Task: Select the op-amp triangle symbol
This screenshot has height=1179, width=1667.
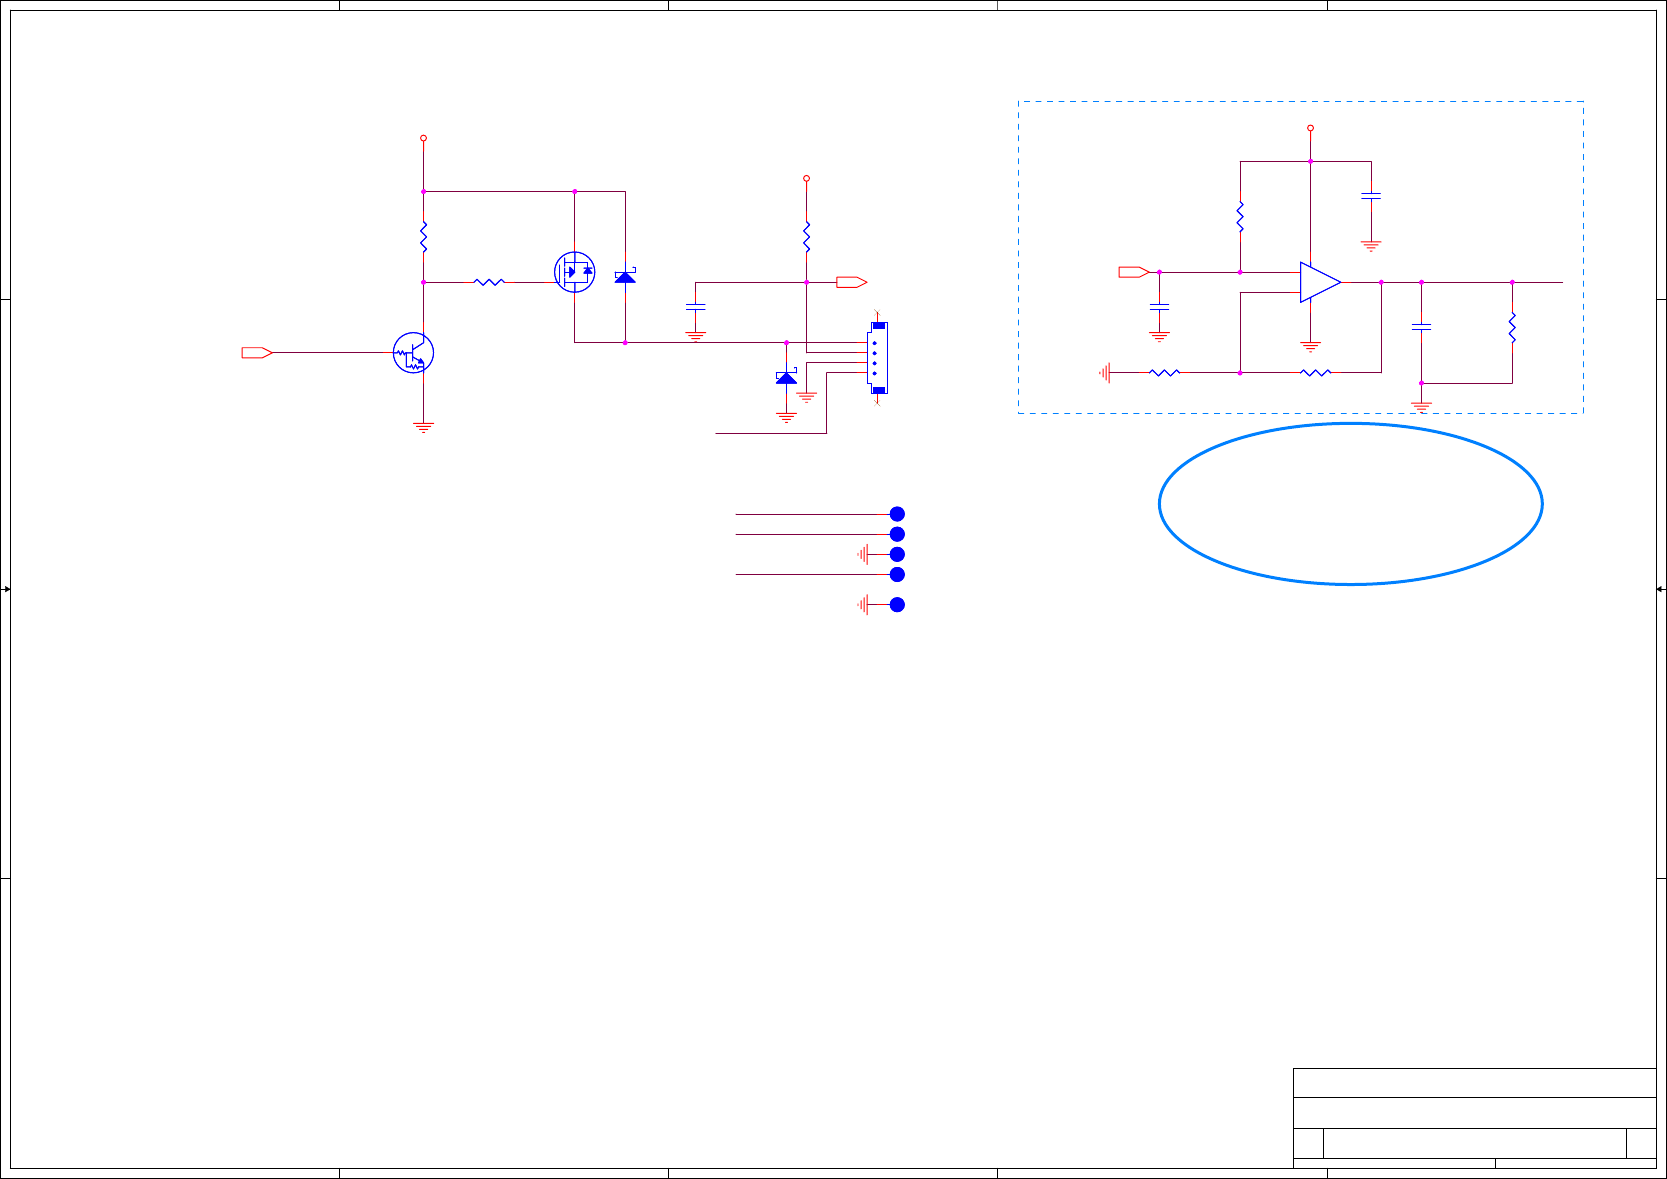Action: point(1320,282)
